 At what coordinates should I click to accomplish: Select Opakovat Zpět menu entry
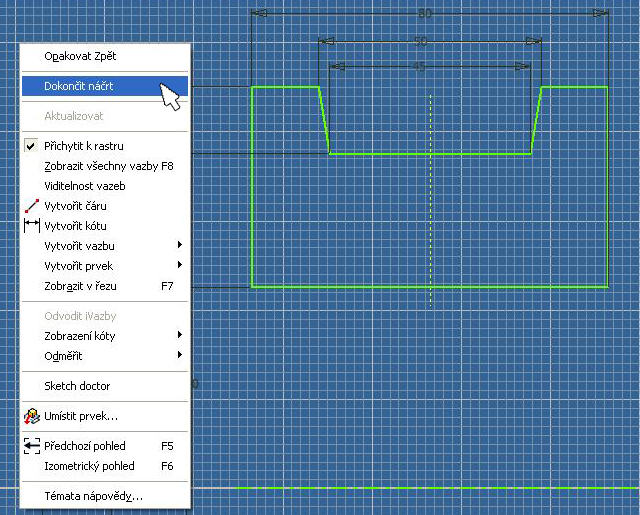[105, 56]
